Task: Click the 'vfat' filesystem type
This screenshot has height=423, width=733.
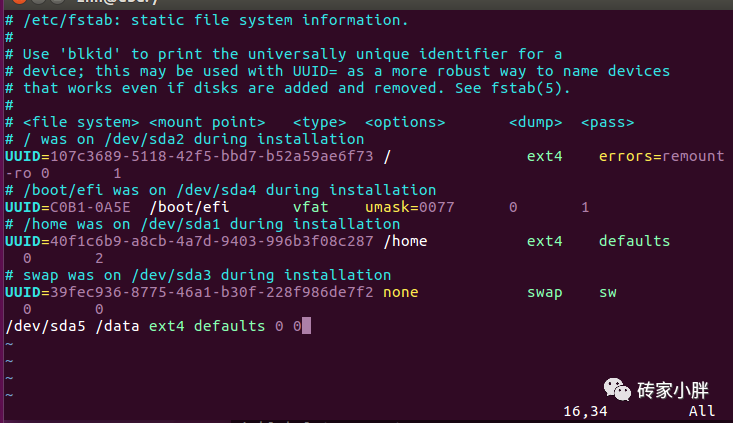Action: pos(311,207)
